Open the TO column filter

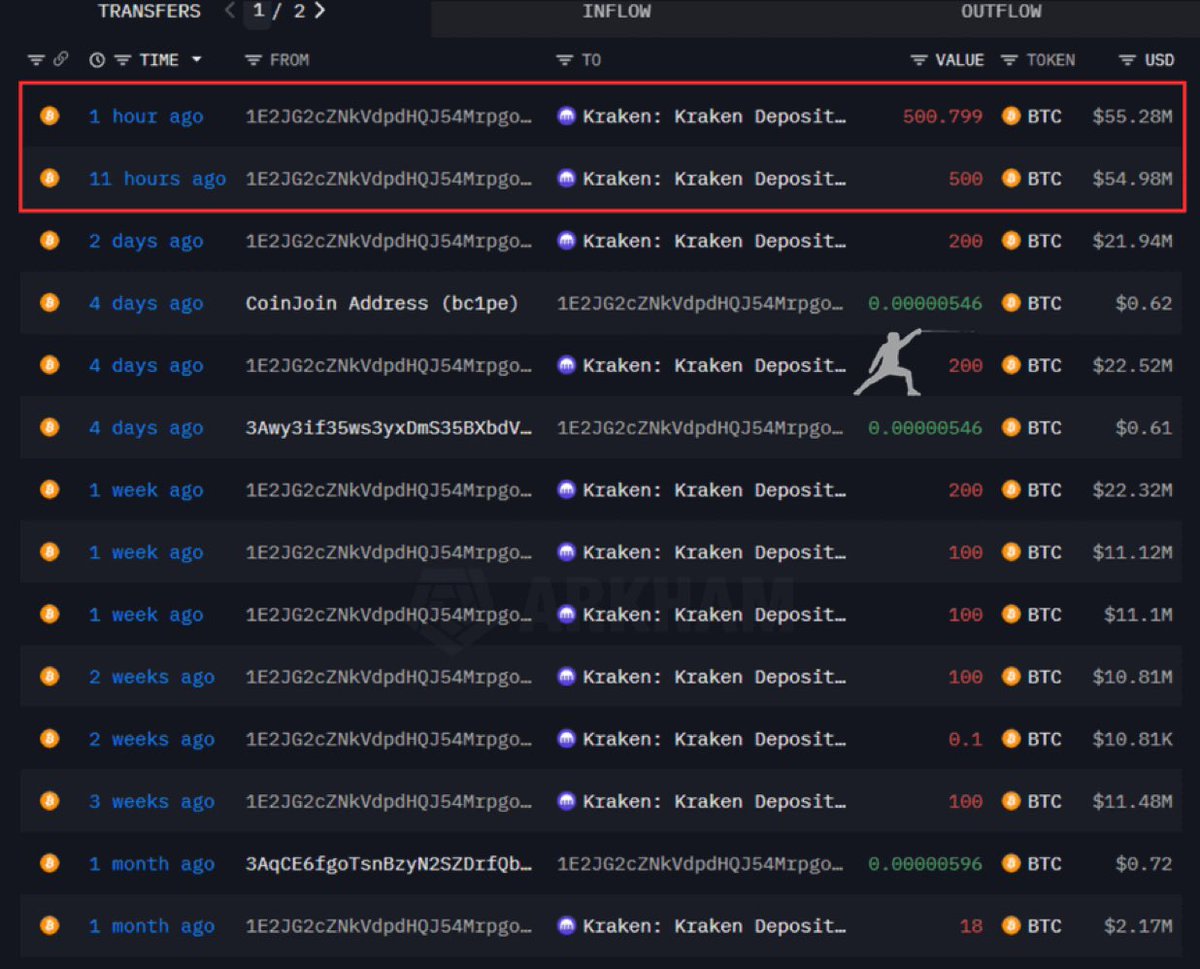click(565, 60)
